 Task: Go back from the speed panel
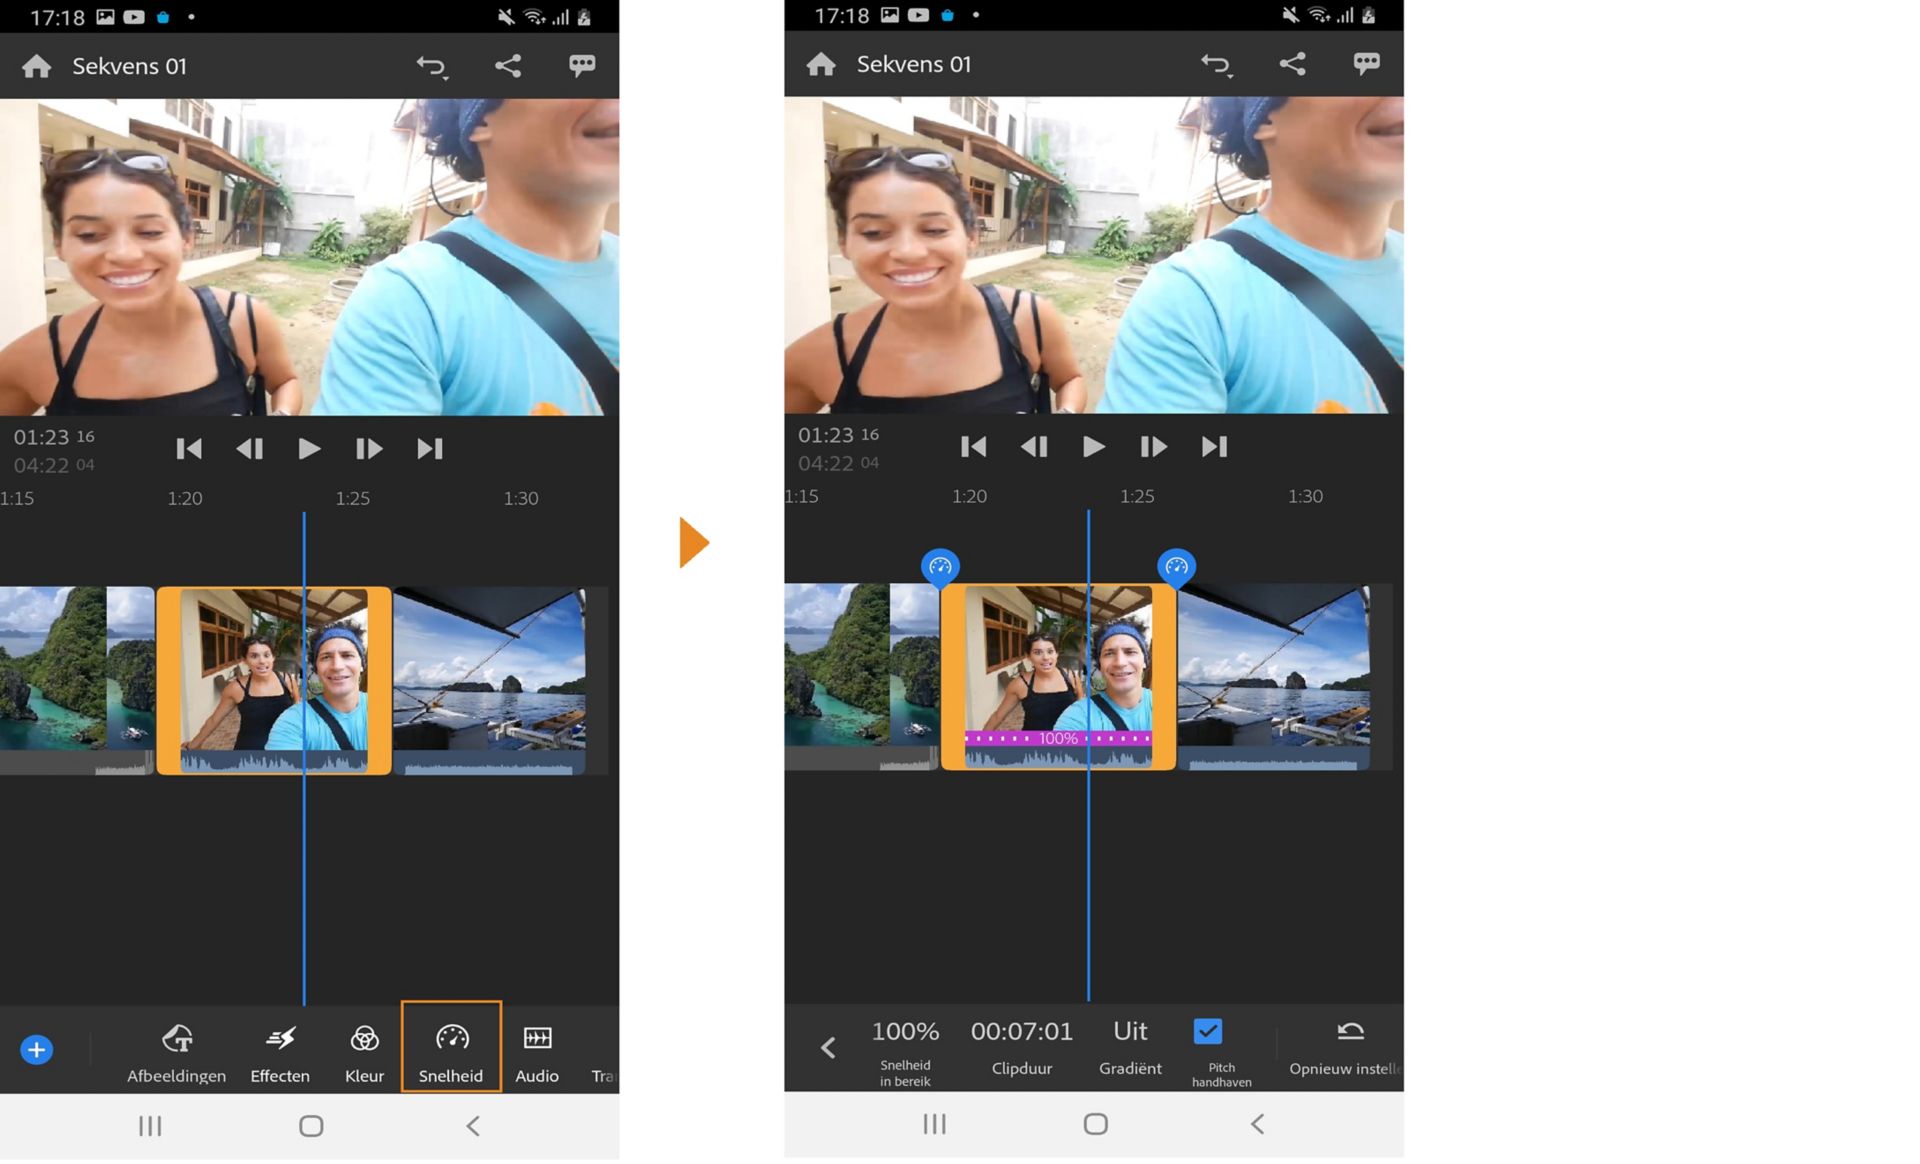coord(828,1047)
